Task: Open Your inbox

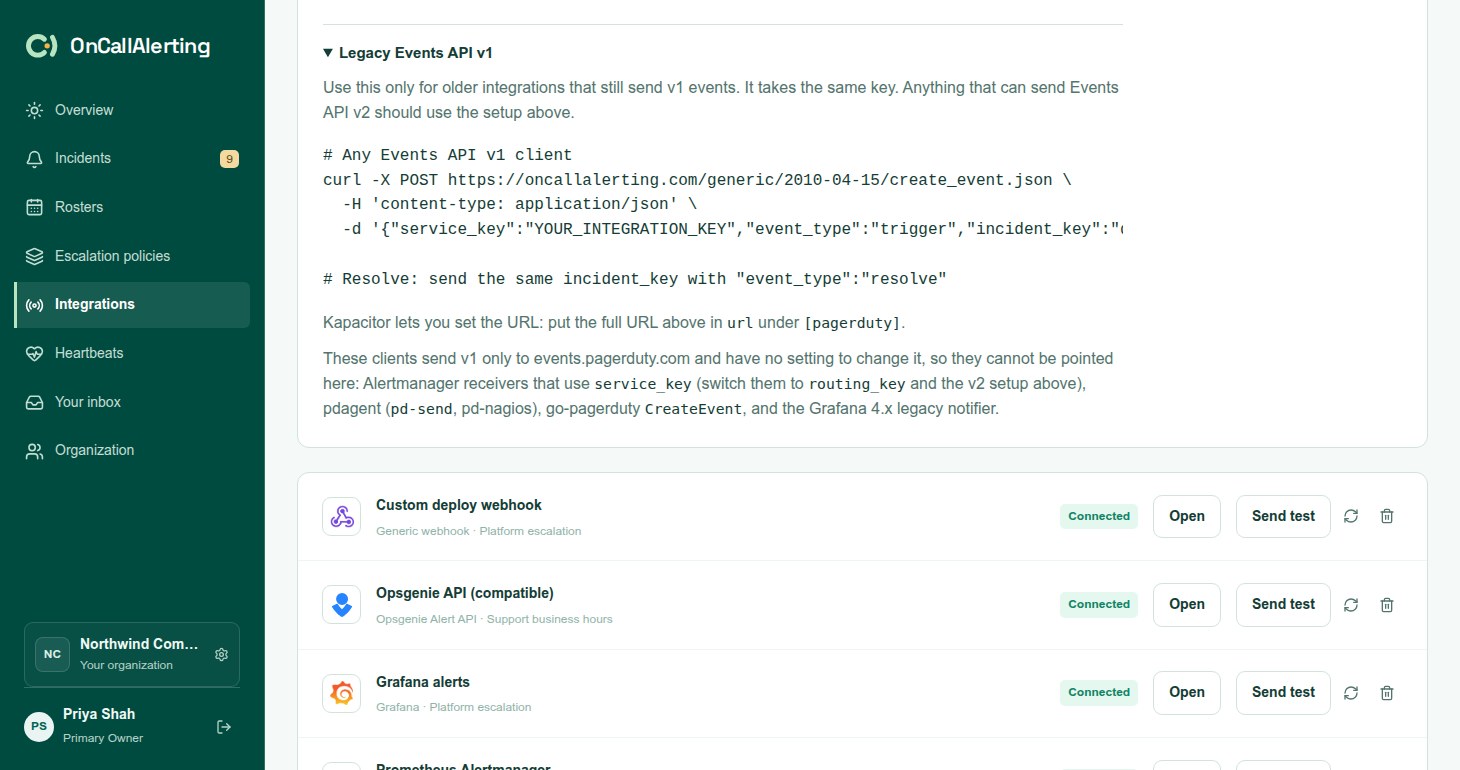Action: pos(132,402)
